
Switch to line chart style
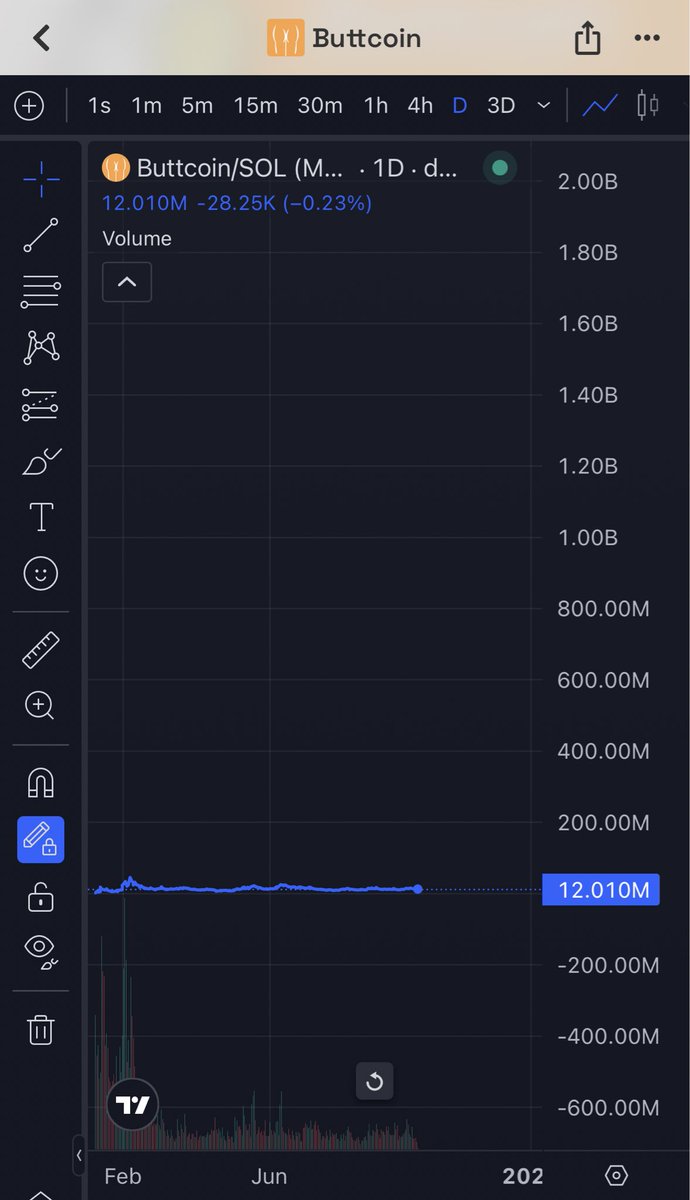601,105
